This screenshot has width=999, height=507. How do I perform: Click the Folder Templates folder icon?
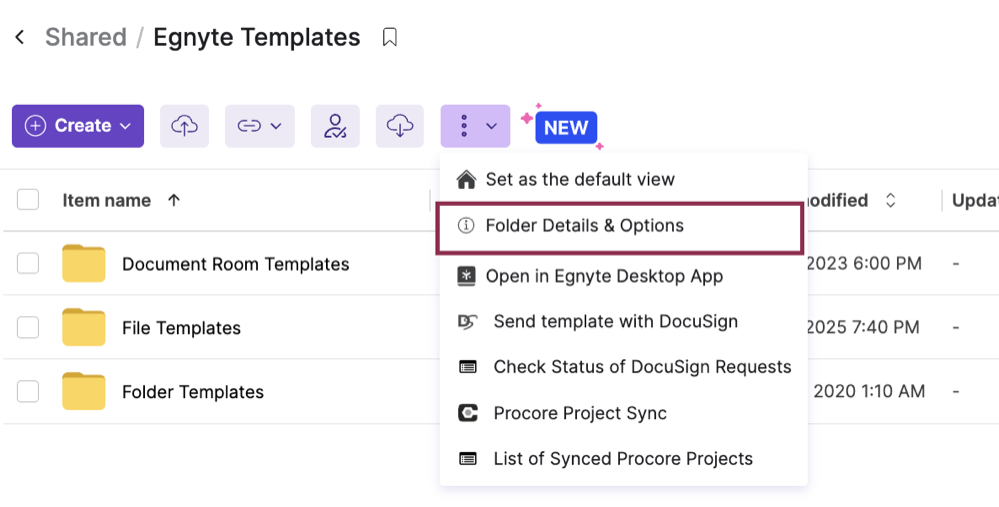[83, 390]
